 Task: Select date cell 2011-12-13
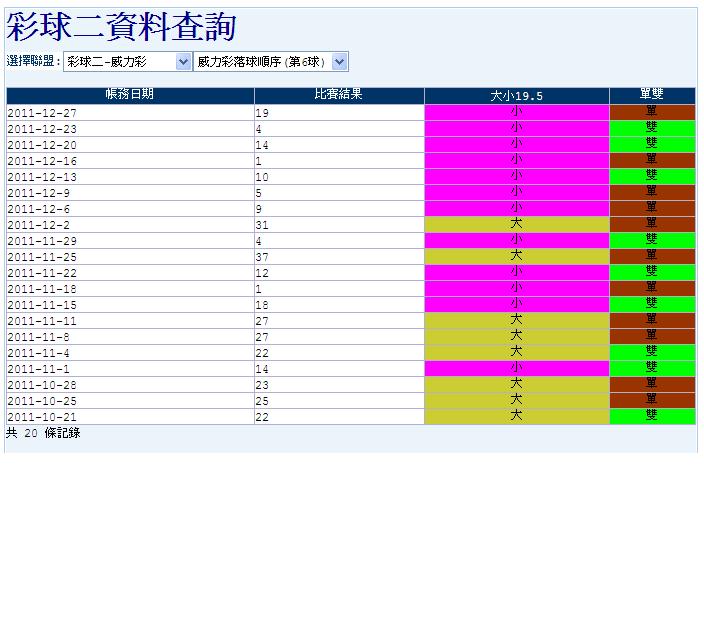pyautogui.click(x=130, y=177)
